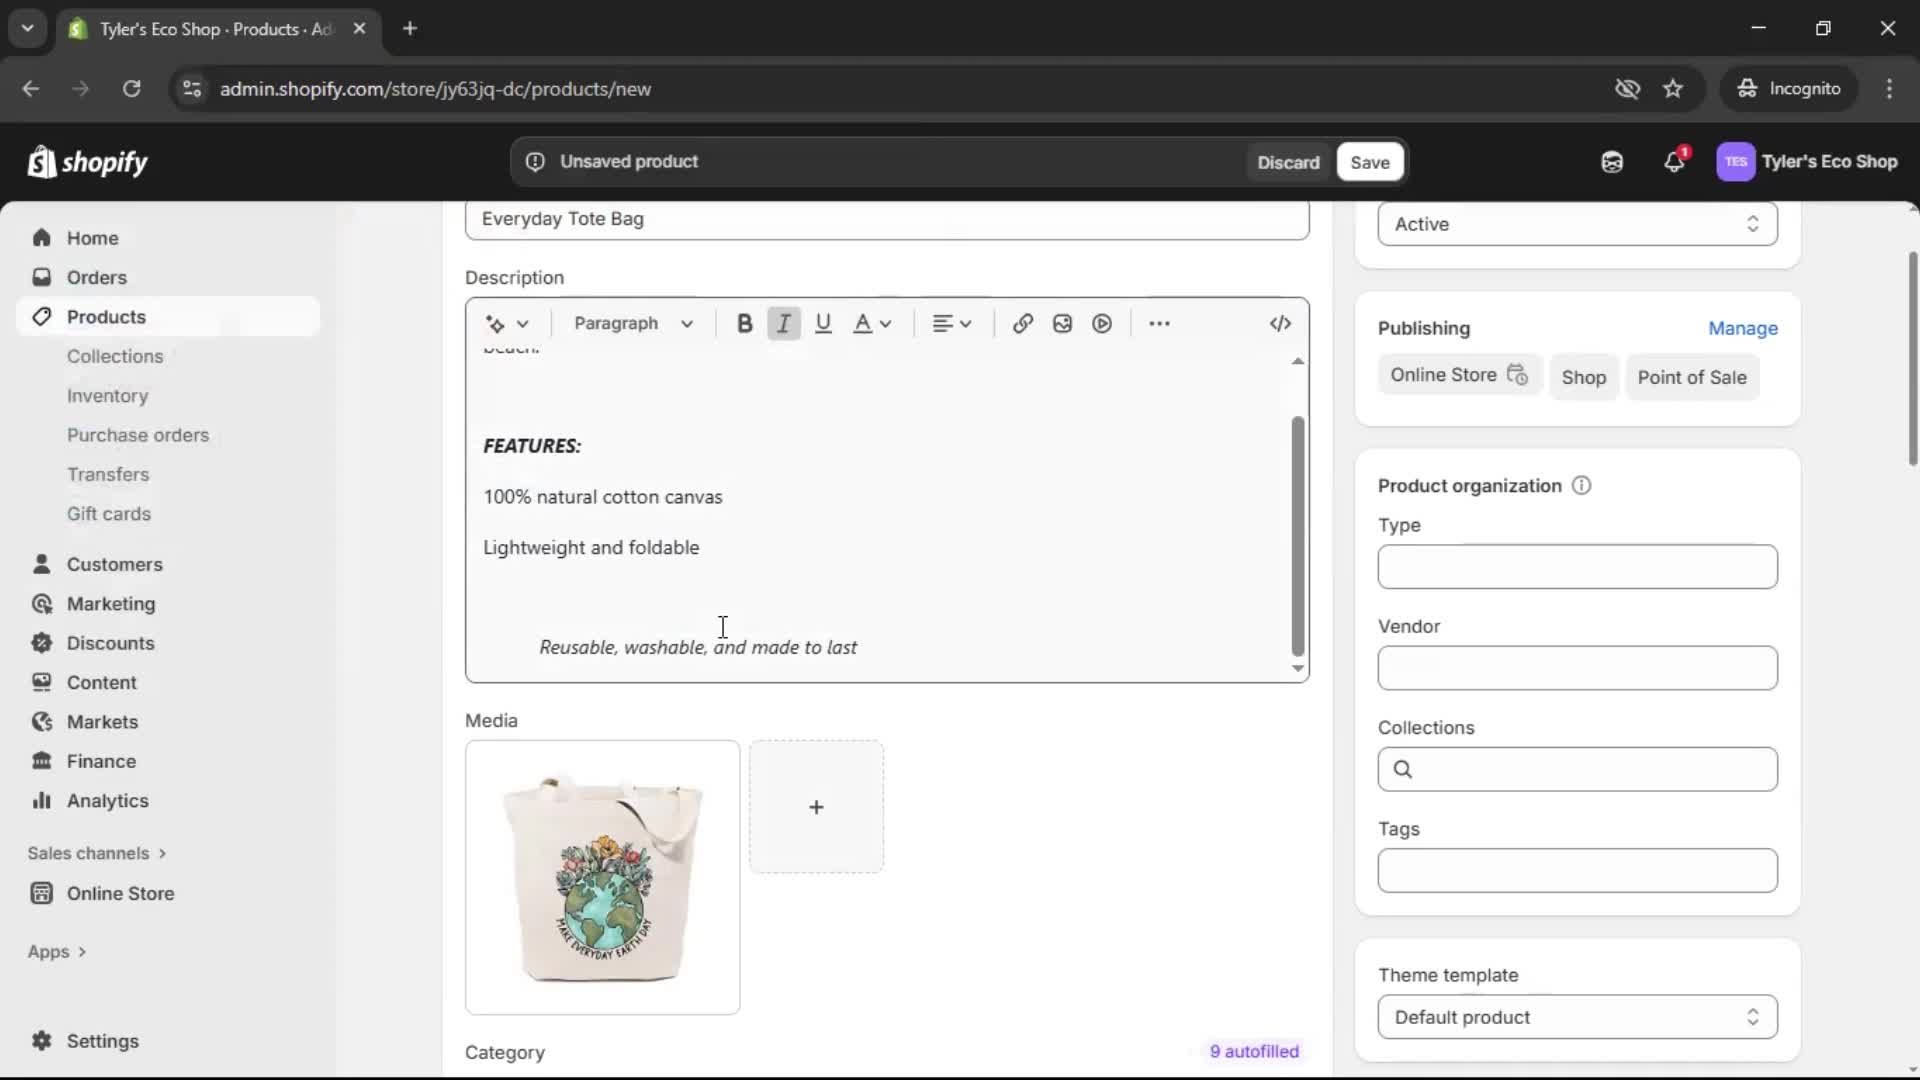Underline text using the description toolbar
Screen dimensions: 1920x1080
(x=823, y=323)
